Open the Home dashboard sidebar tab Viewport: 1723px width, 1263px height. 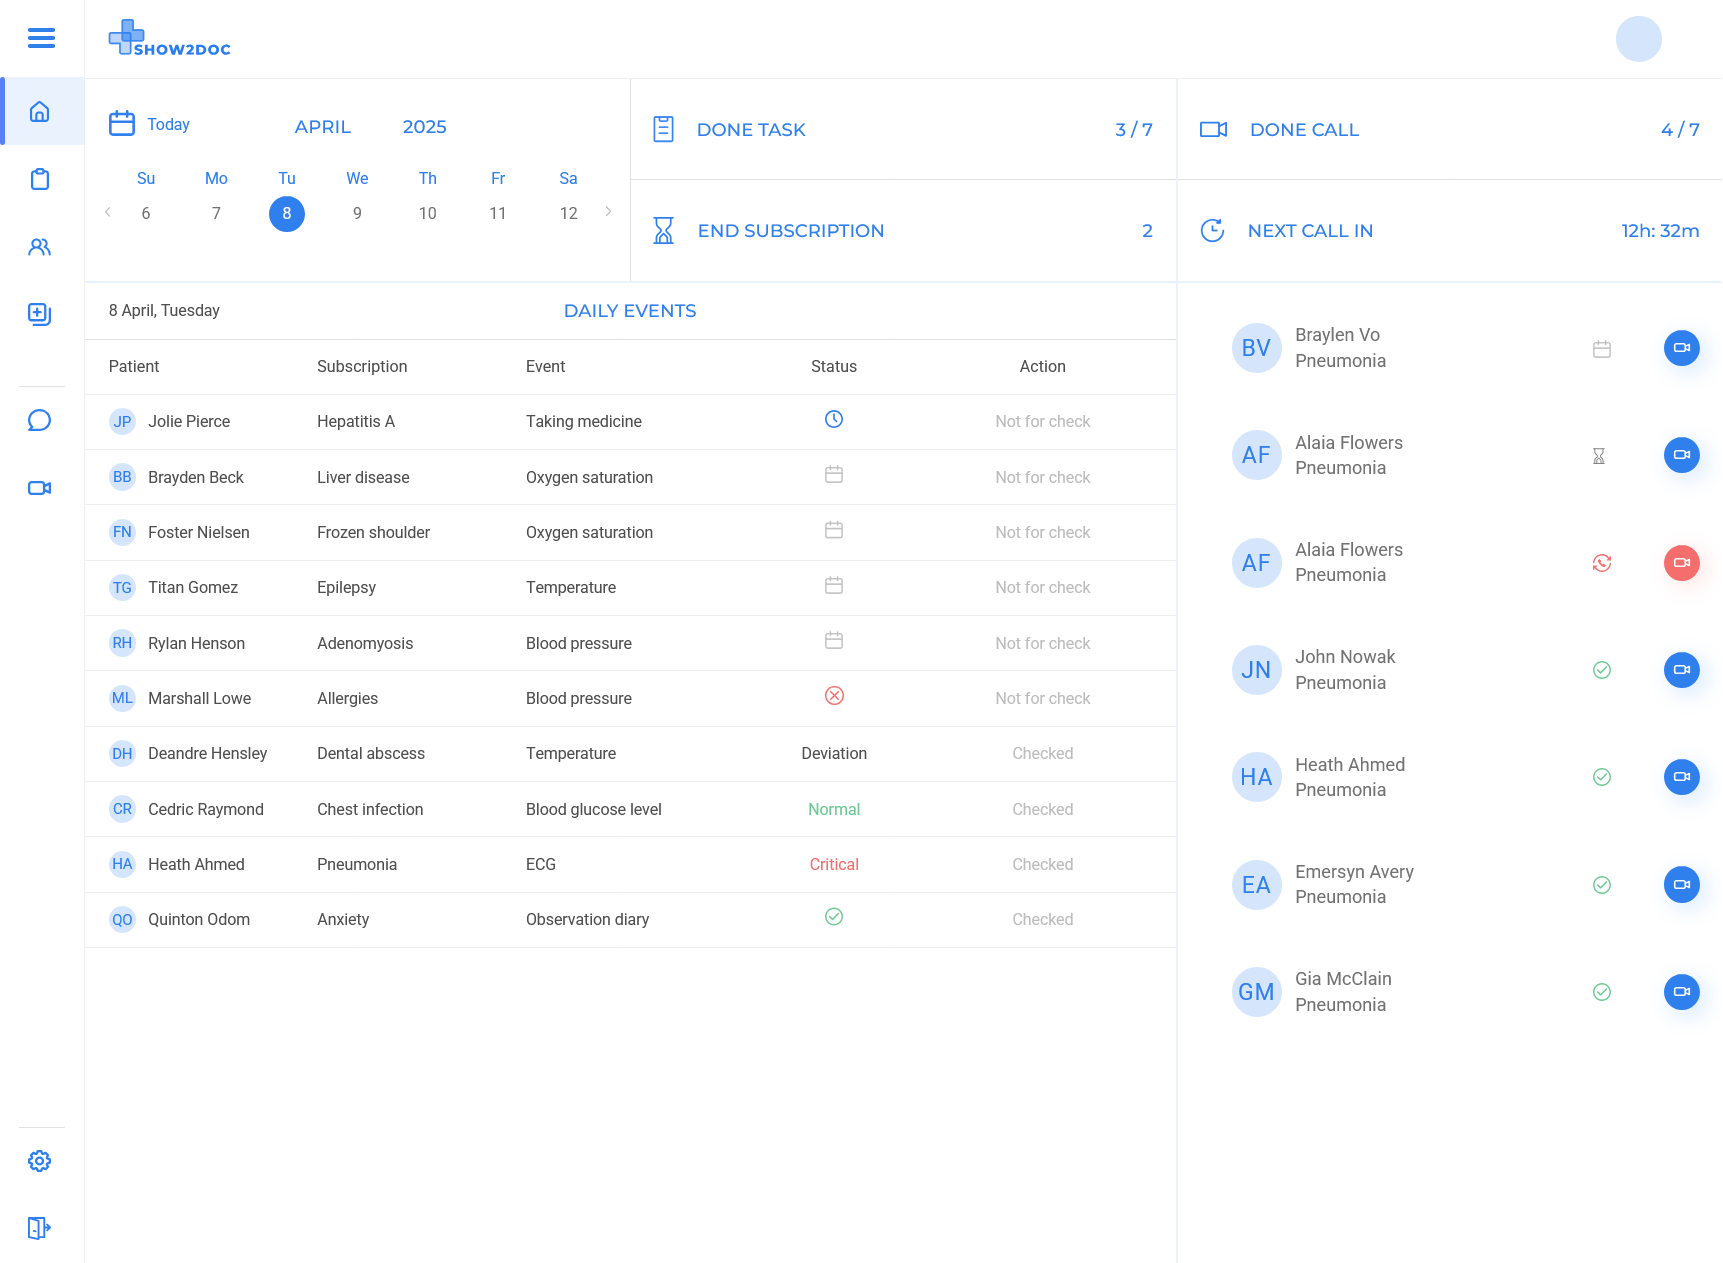40,111
